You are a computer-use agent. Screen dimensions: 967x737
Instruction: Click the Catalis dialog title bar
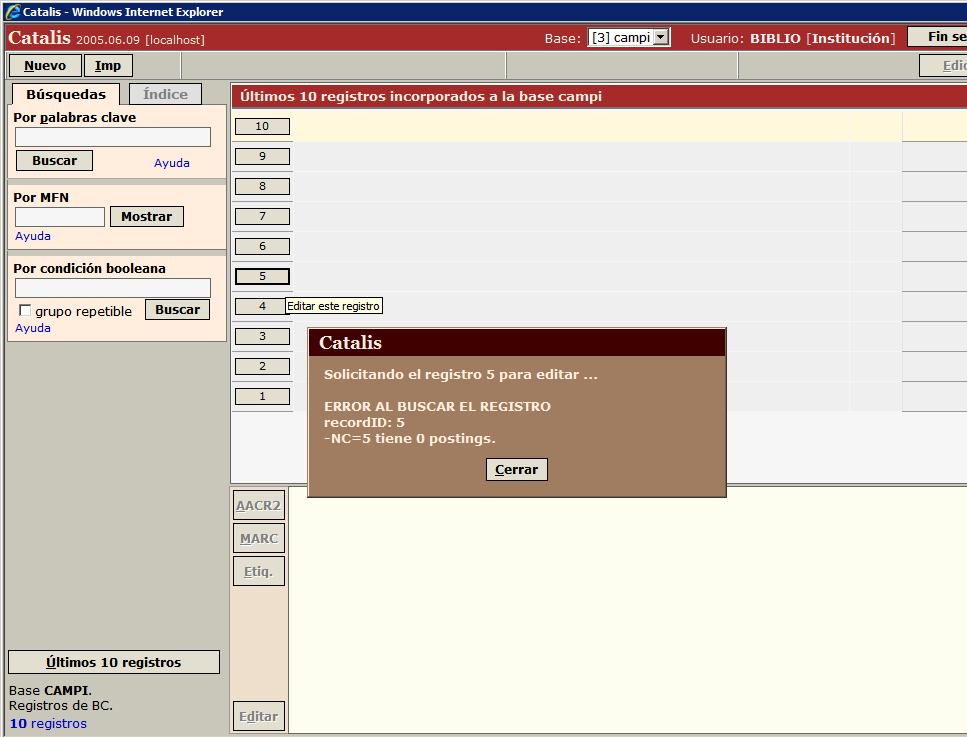[517, 342]
